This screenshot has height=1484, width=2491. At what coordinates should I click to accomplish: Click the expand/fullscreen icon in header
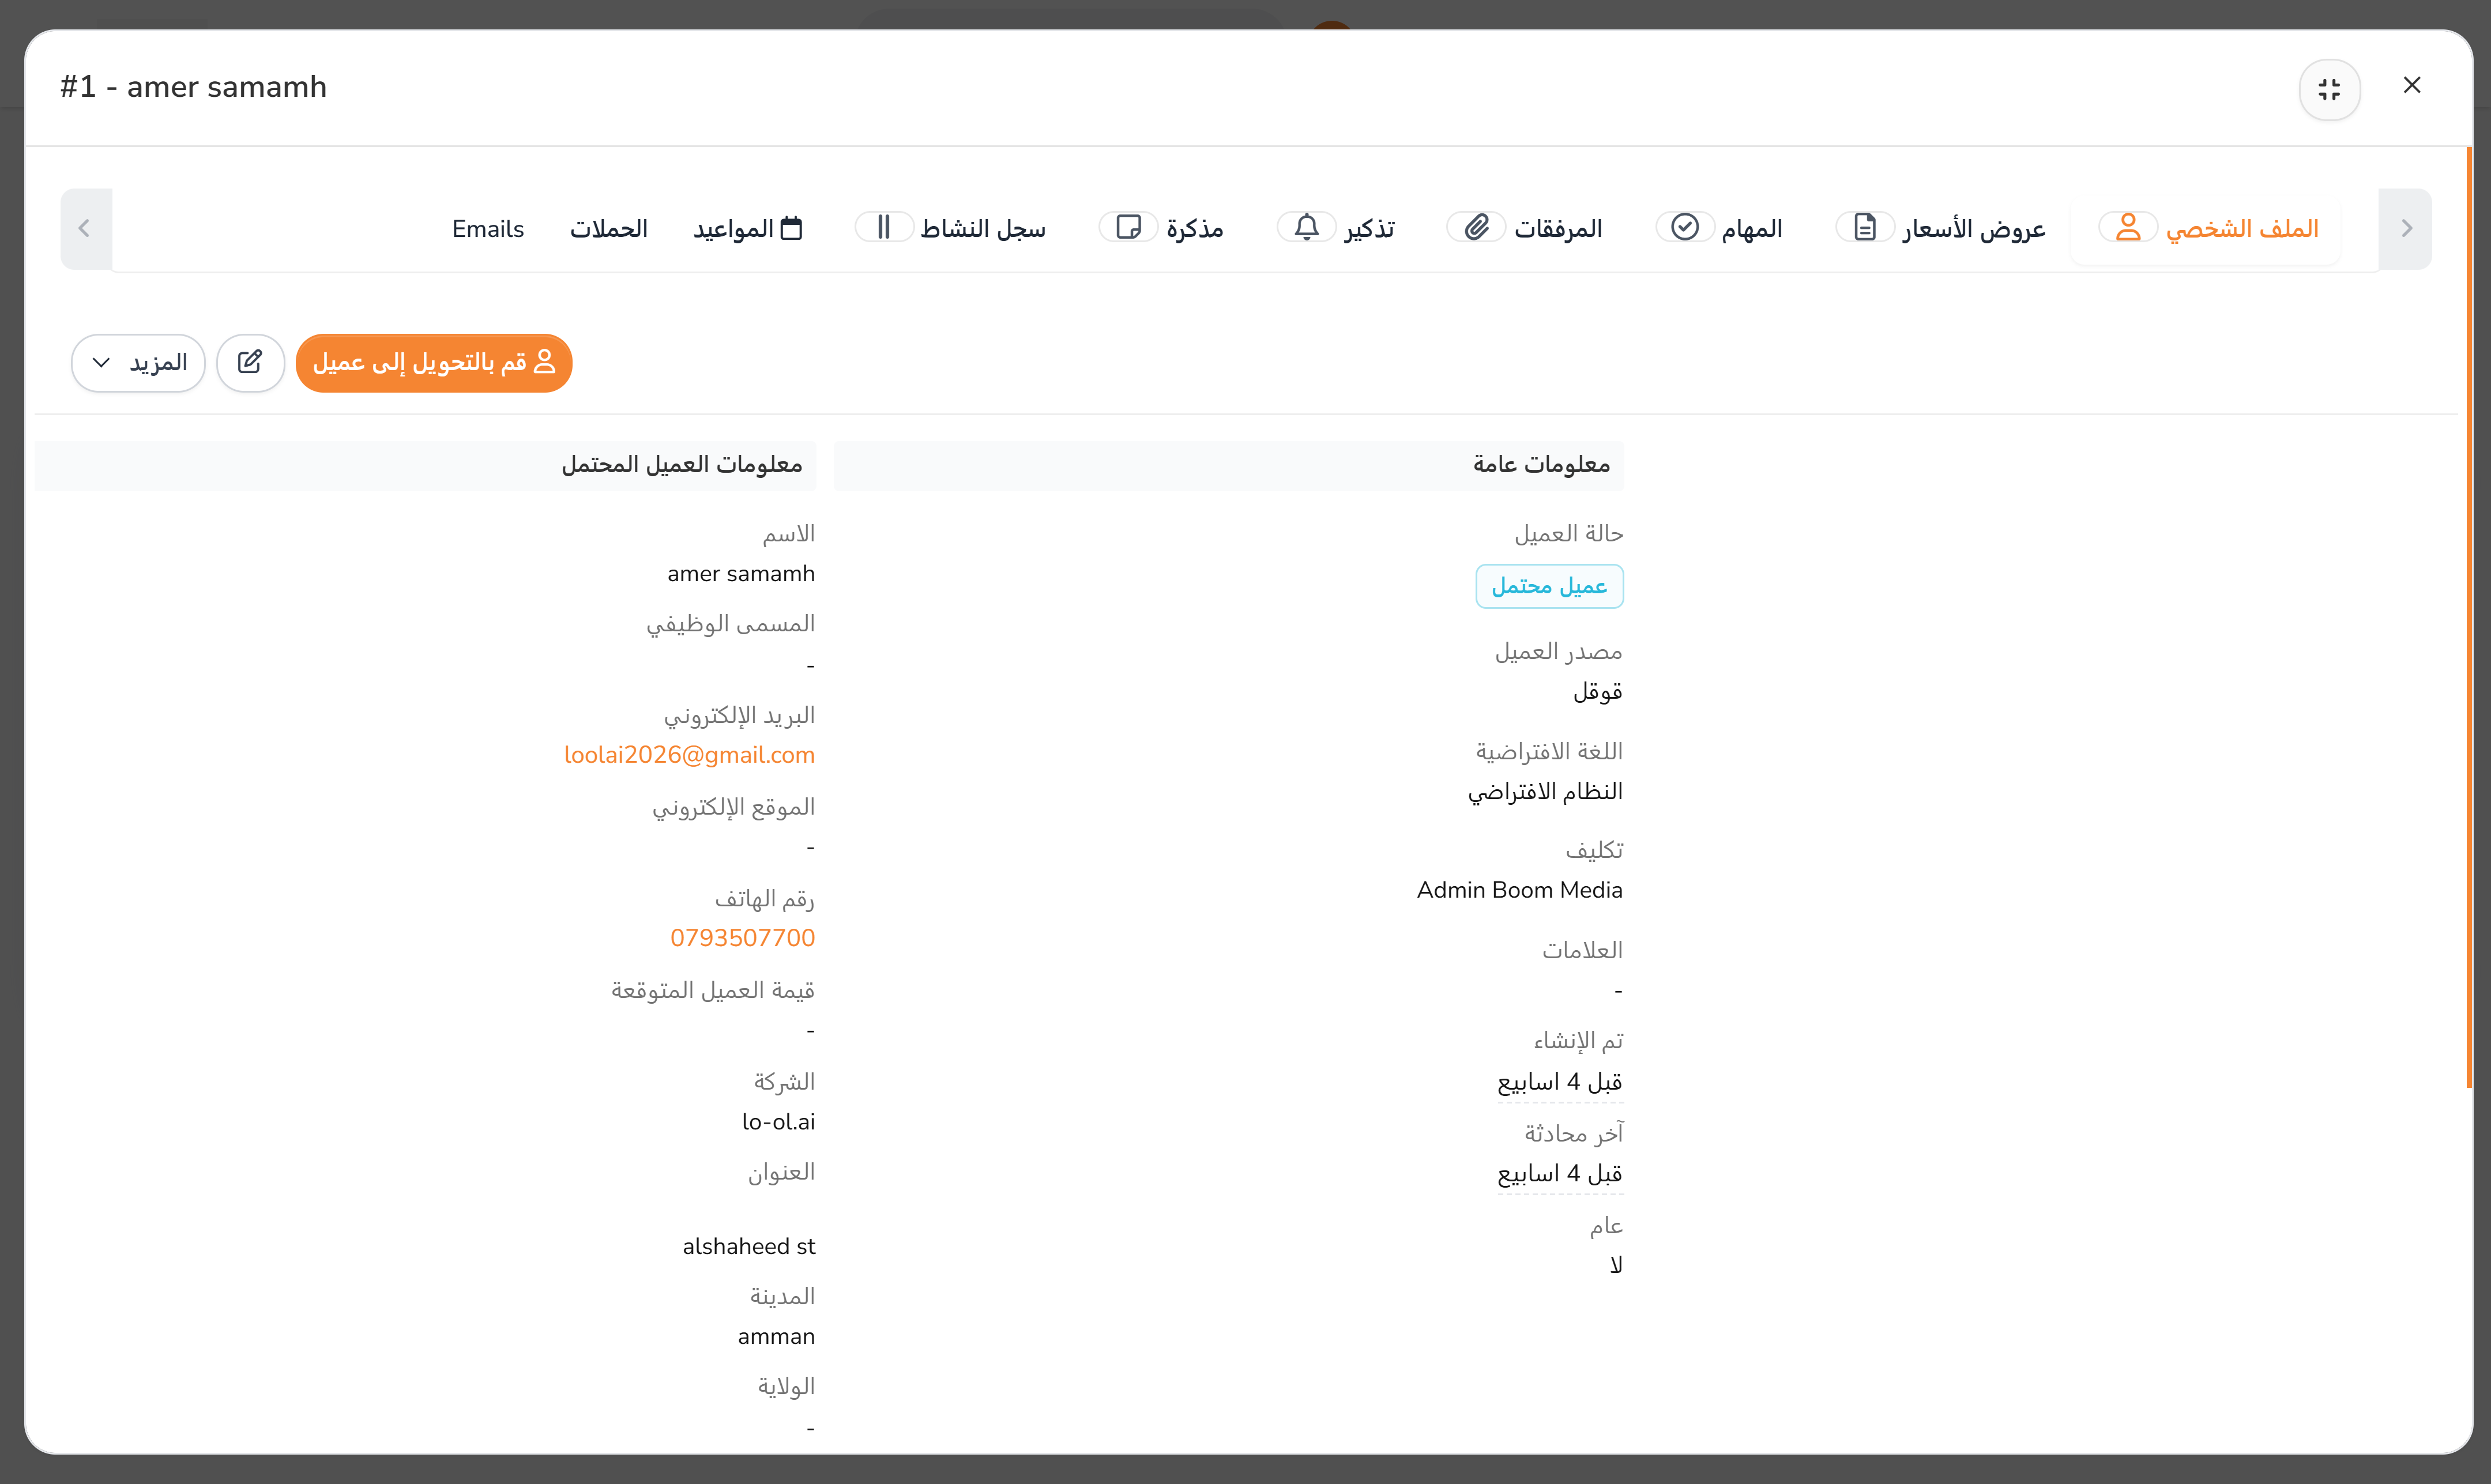pyautogui.click(x=2329, y=89)
